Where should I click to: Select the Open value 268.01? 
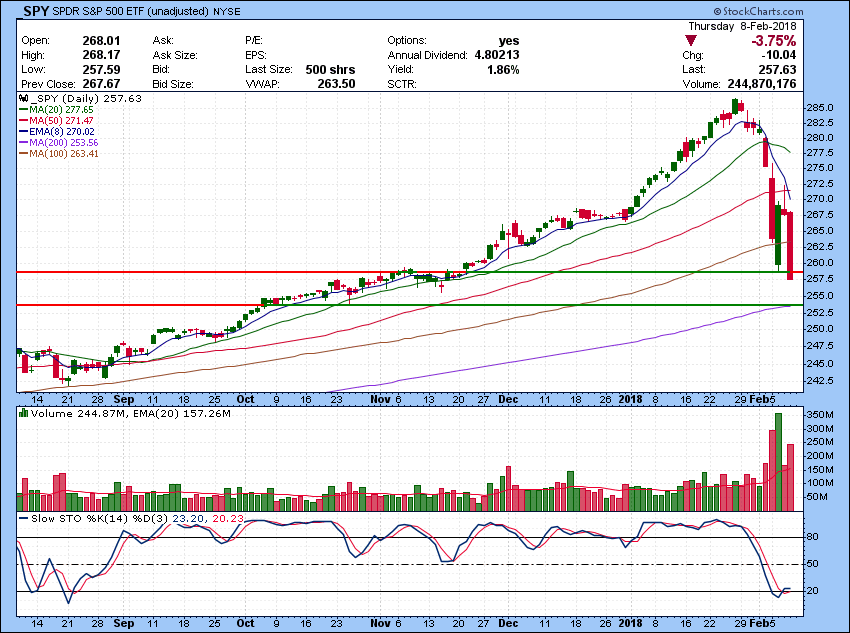(x=101, y=41)
